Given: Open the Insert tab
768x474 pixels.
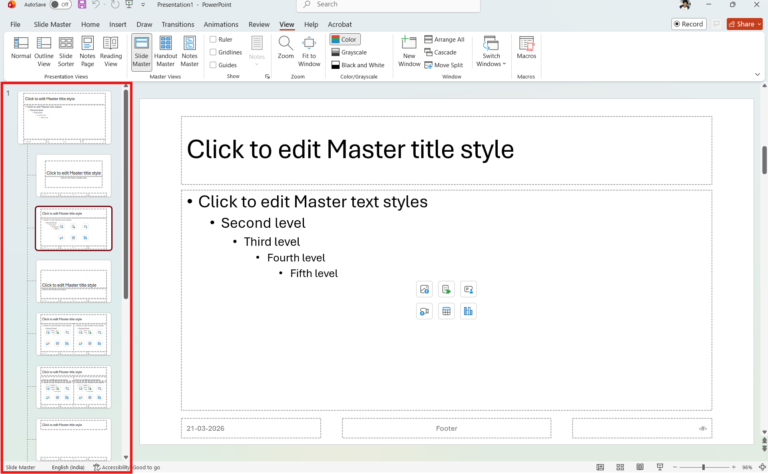Looking at the screenshot, I should [118, 24].
